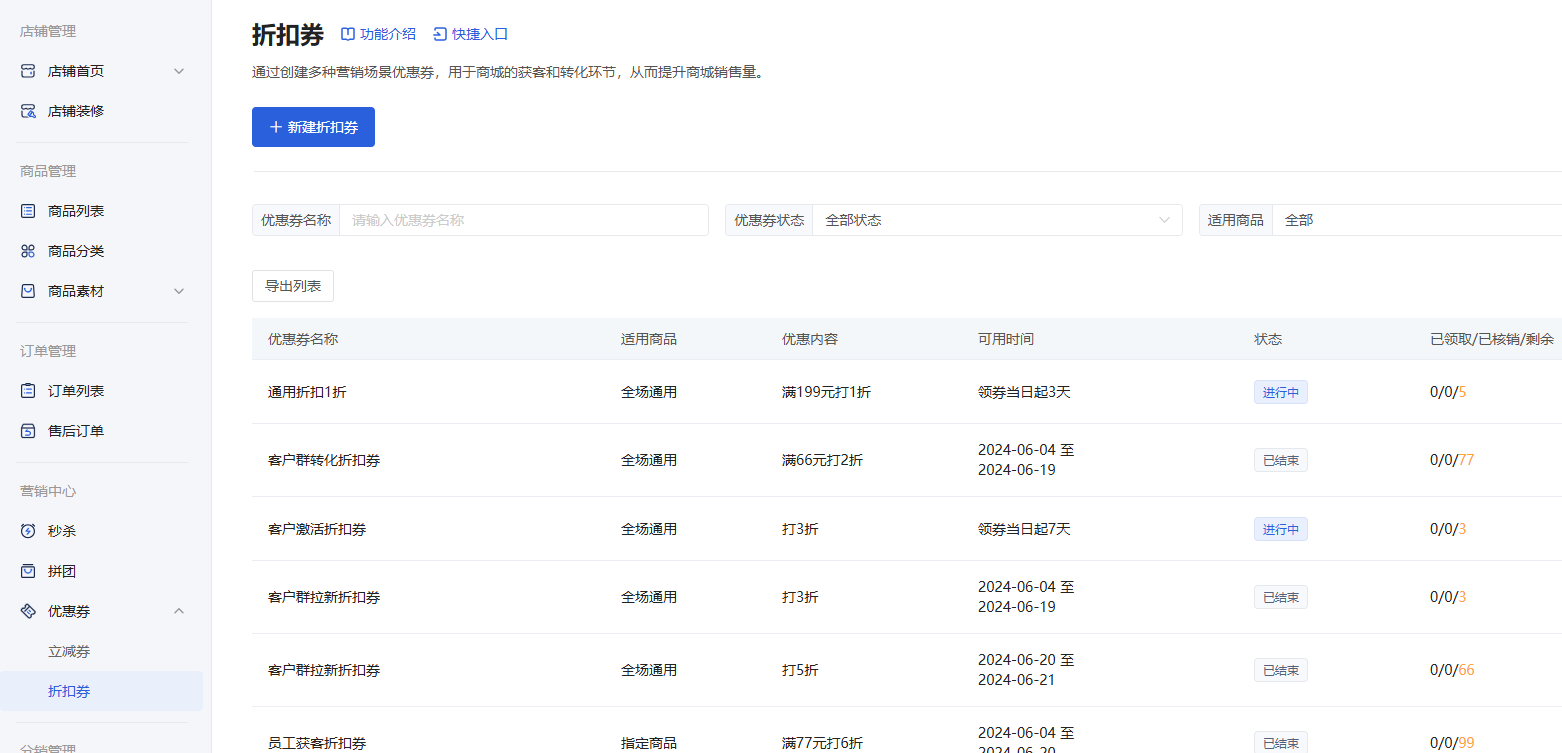1562x753 pixels.
Task: Click the 秒杀 clock icon
Action: 28,531
